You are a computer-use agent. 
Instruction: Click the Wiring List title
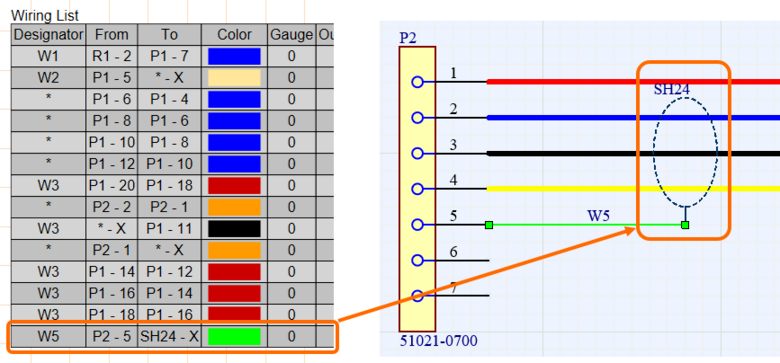coord(45,16)
